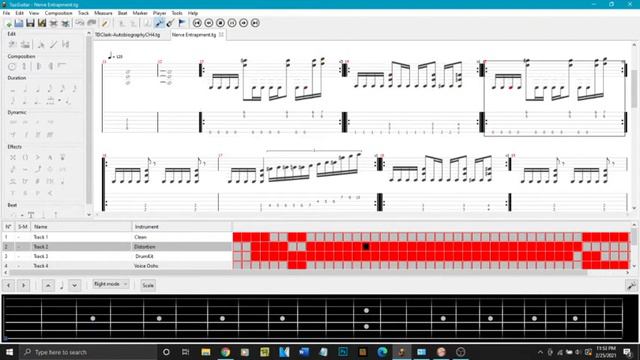Click the track table horizontal scrollbar
Viewport: 640px width, 360px height.
click(298, 272)
